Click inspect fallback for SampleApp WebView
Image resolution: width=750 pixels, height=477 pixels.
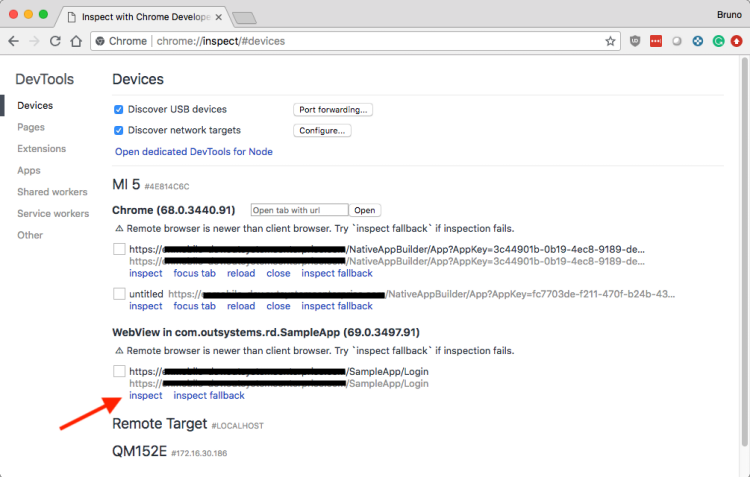[209, 396]
